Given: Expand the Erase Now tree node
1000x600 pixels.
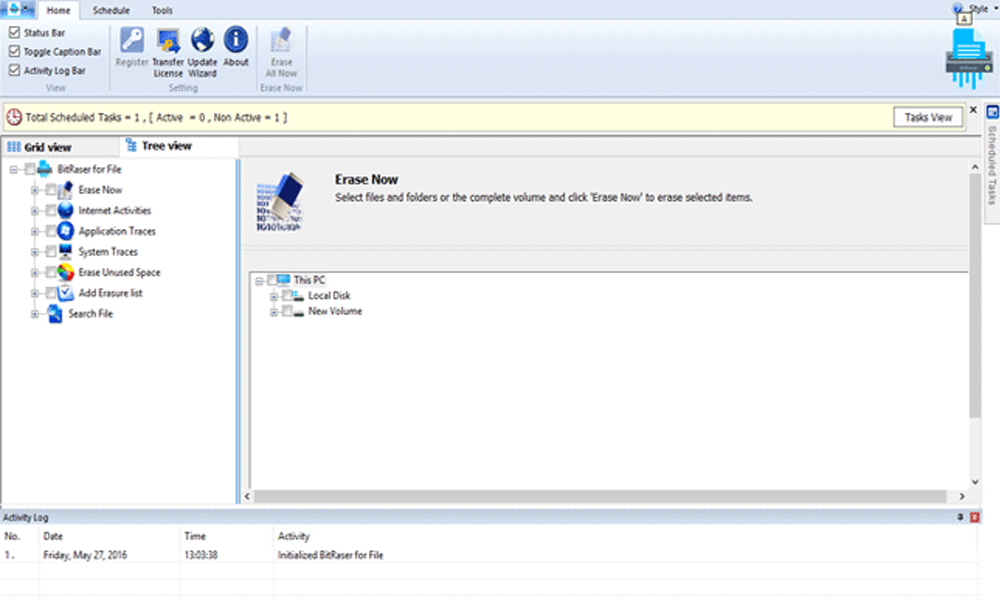Looking at the screenshot, I should [35, 190].
